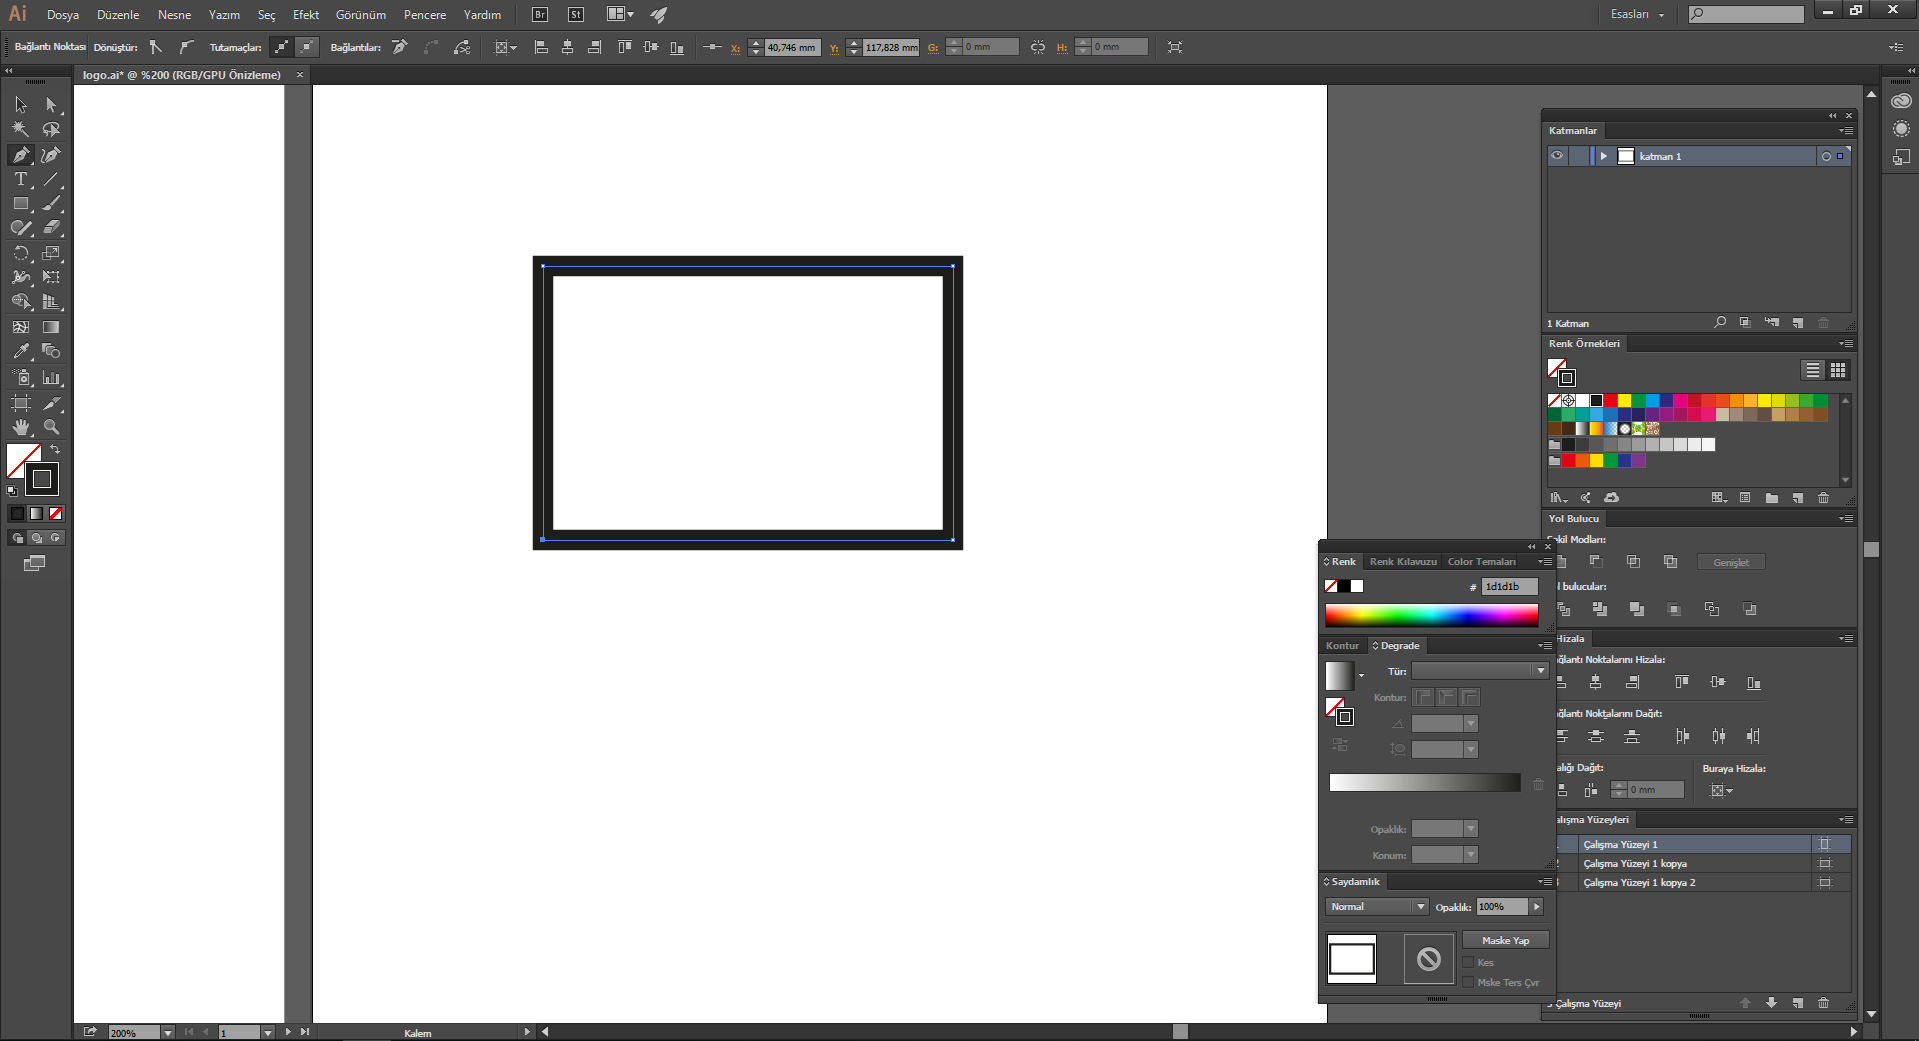The width and height of the screenshot is (1919, 1041).
Task: Select the Magic Wand tool
Action: (21, 129)
